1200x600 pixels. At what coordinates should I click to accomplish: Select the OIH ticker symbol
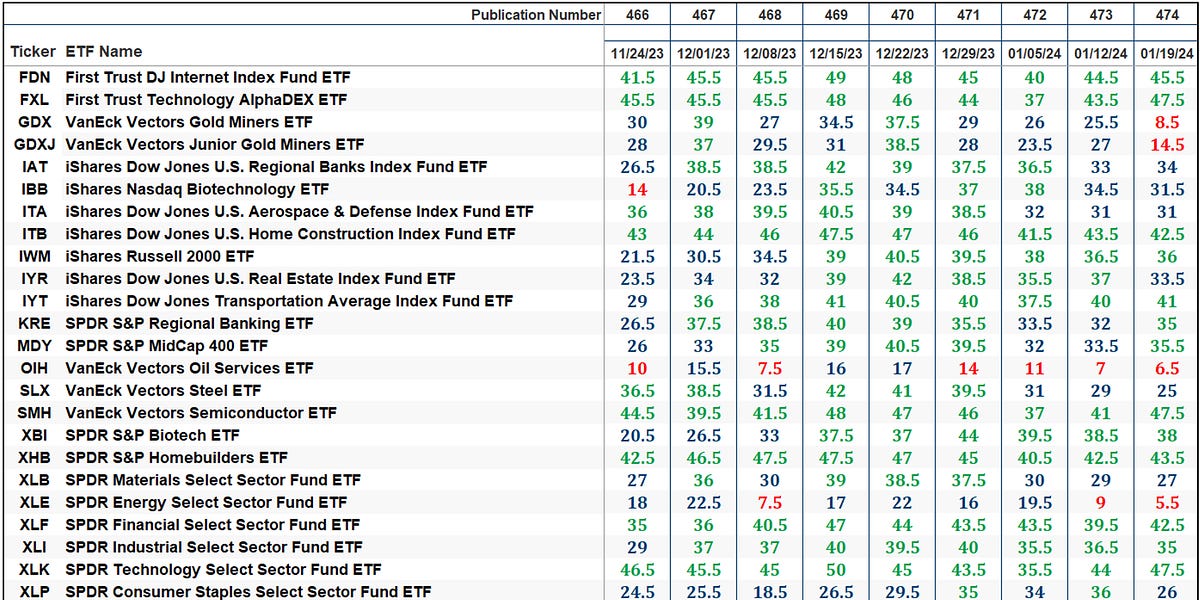(33, 368)
